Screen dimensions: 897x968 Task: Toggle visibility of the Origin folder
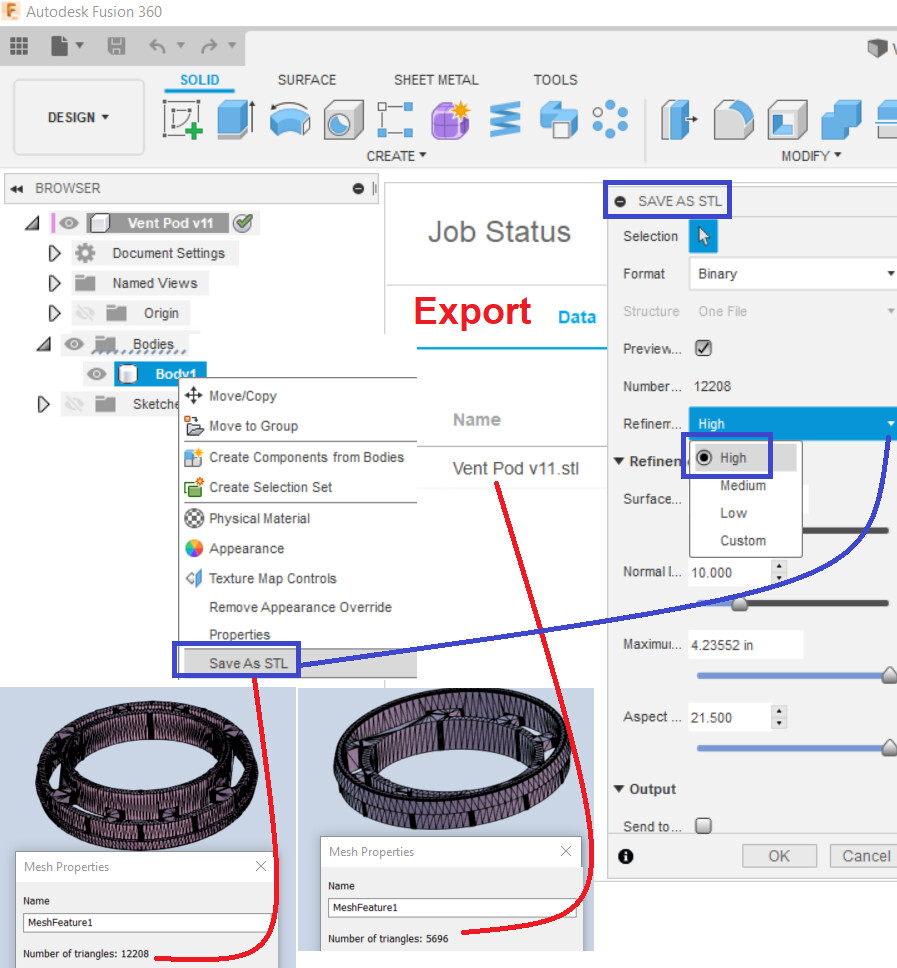tap(85, 314)
